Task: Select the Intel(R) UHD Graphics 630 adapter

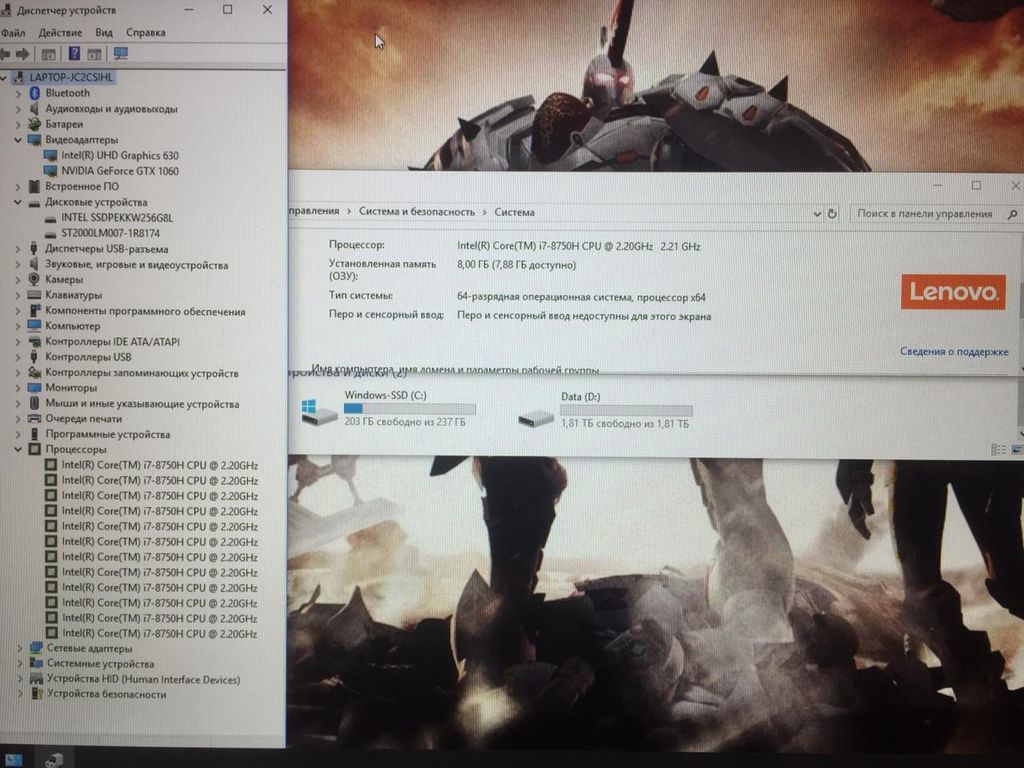Action: (120, 155)
